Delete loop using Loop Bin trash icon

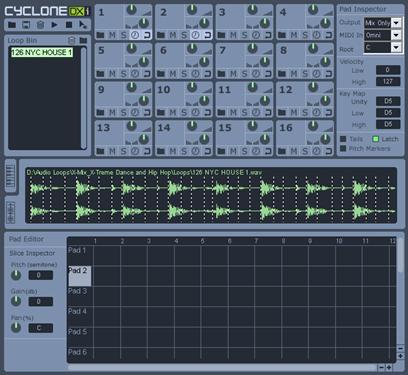pyautogui.click(x=72, y=40)
